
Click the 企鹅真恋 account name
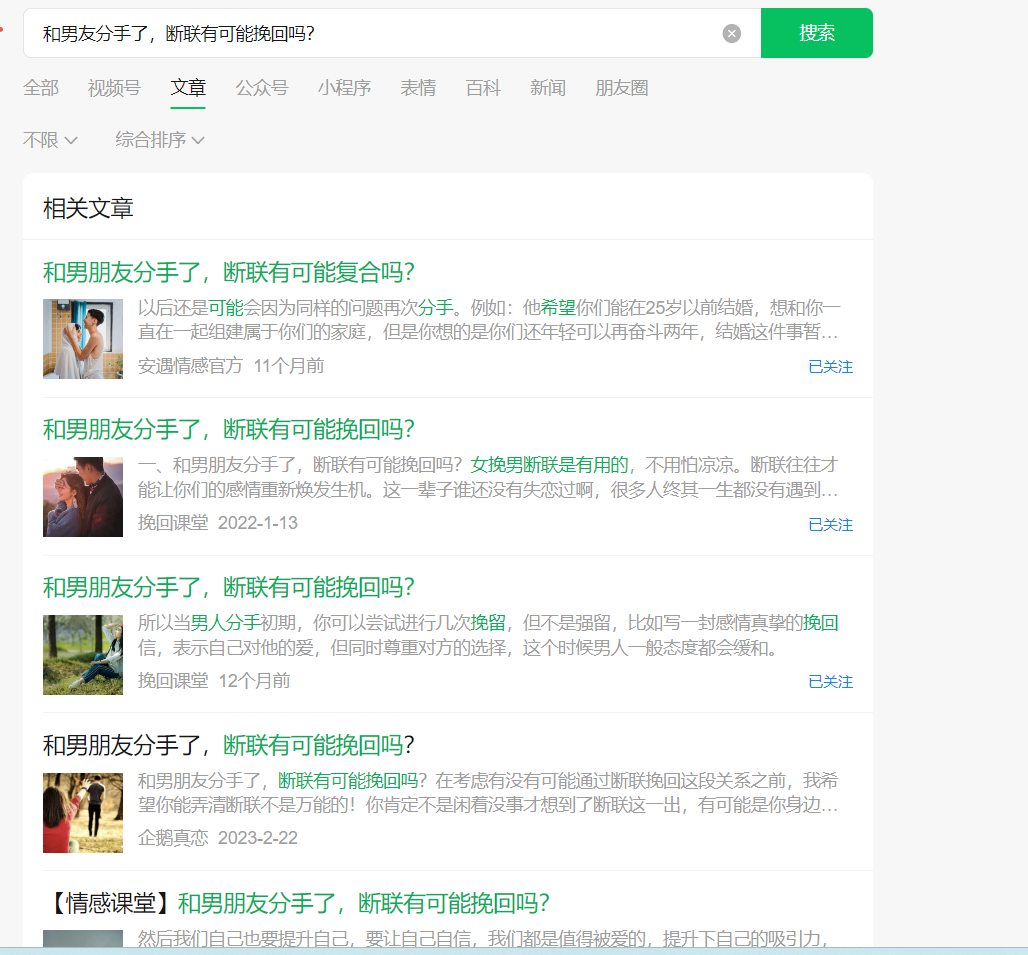point(173,838)
